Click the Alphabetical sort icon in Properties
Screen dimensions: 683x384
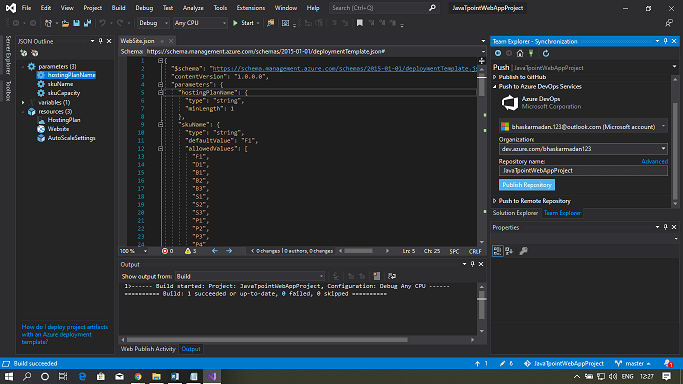(x=509, y=251)
